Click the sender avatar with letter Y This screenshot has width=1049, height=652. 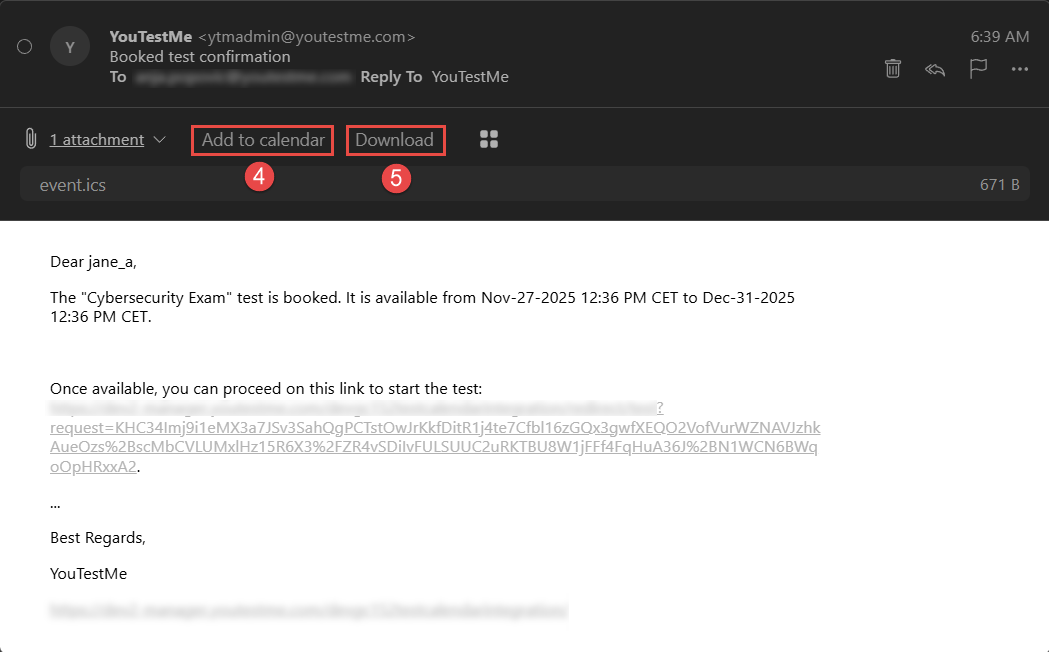(x=69, y=47)
